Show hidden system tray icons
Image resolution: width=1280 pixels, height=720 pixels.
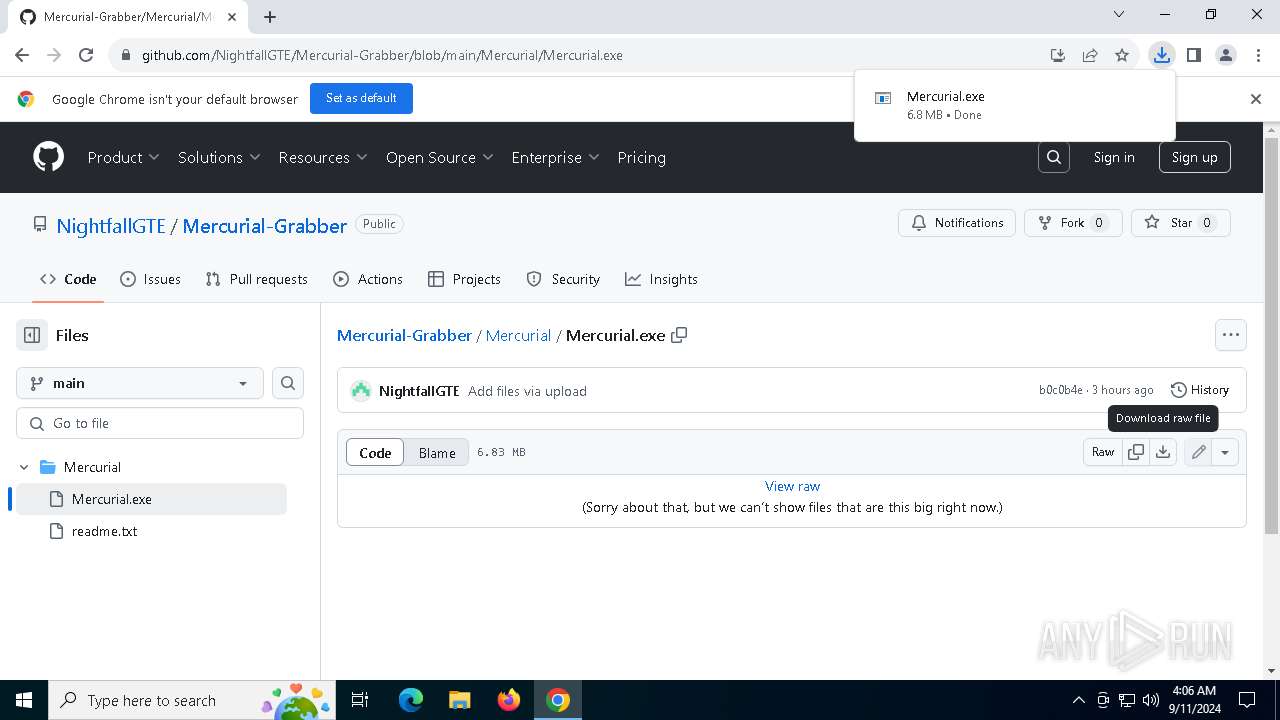click(x=1078, y=700)
